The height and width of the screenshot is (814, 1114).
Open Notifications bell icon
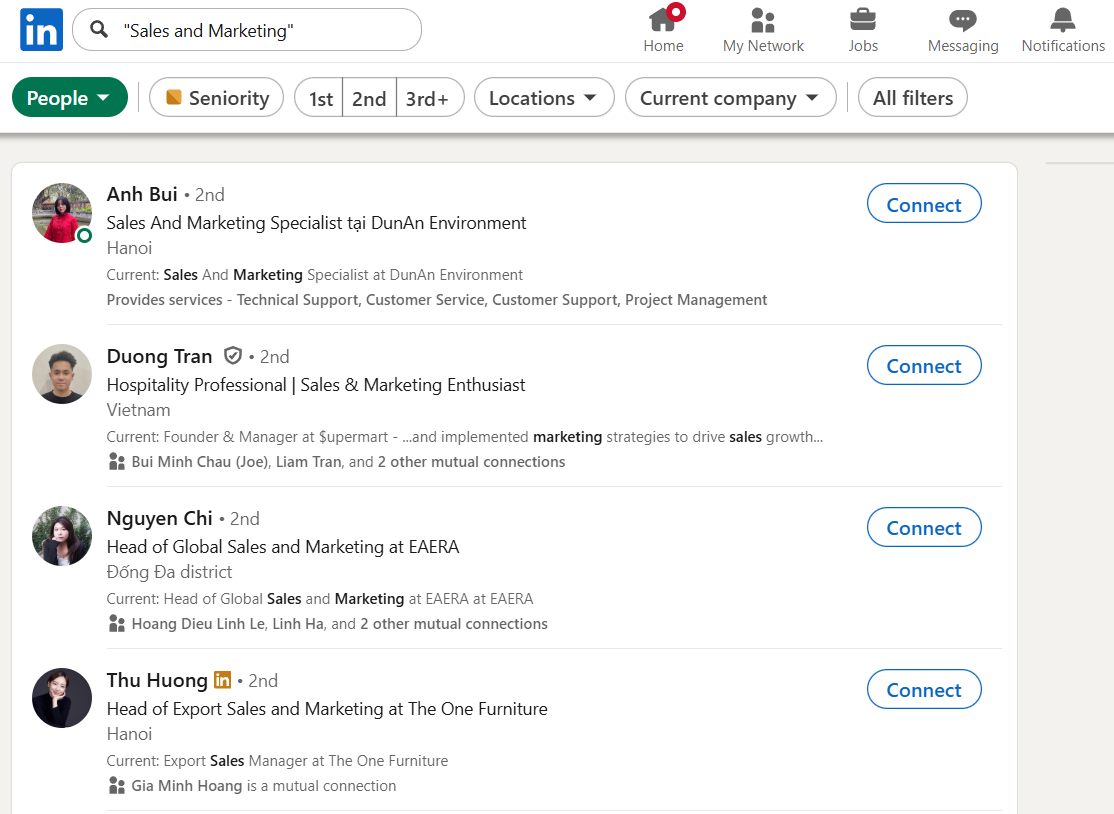[1063, 20]
